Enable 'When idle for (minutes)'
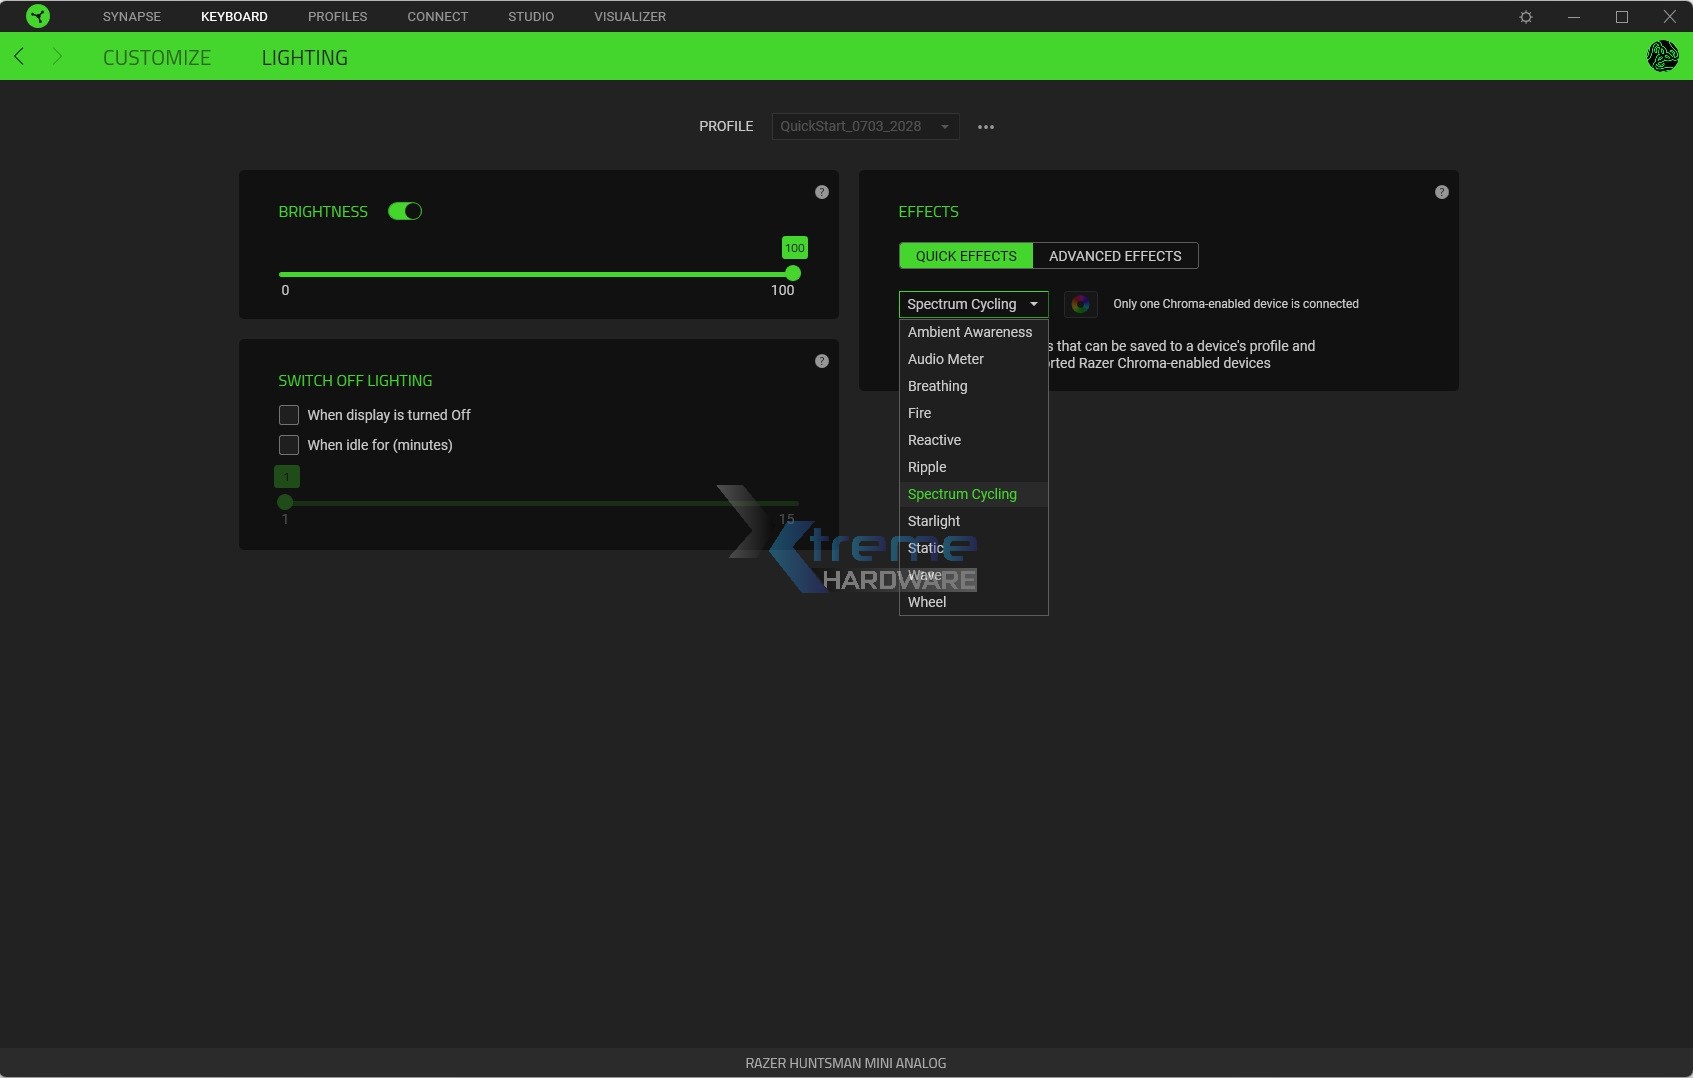Screen dimensions: 1693x1078 (288, 445)
